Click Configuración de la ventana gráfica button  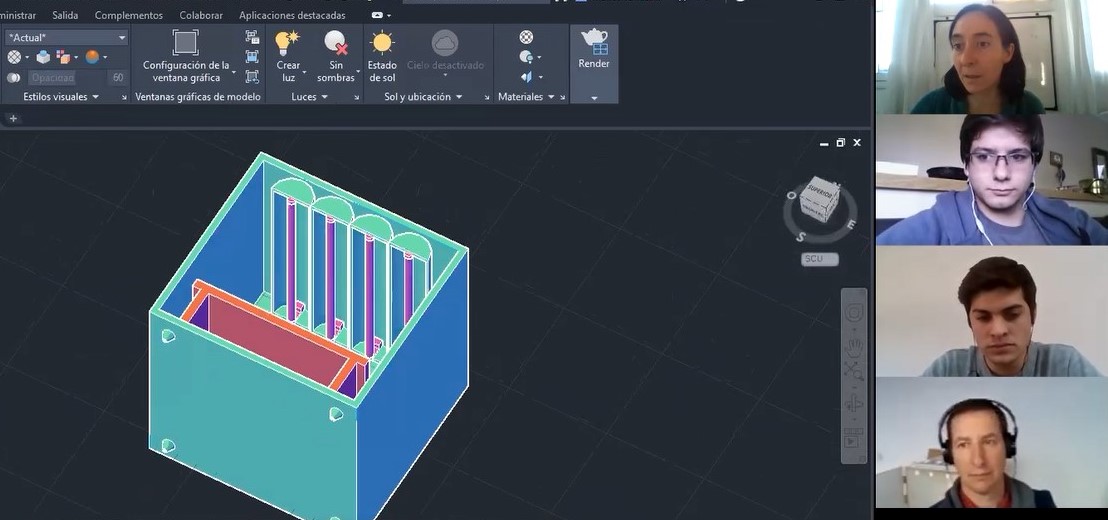click(186, 55)
